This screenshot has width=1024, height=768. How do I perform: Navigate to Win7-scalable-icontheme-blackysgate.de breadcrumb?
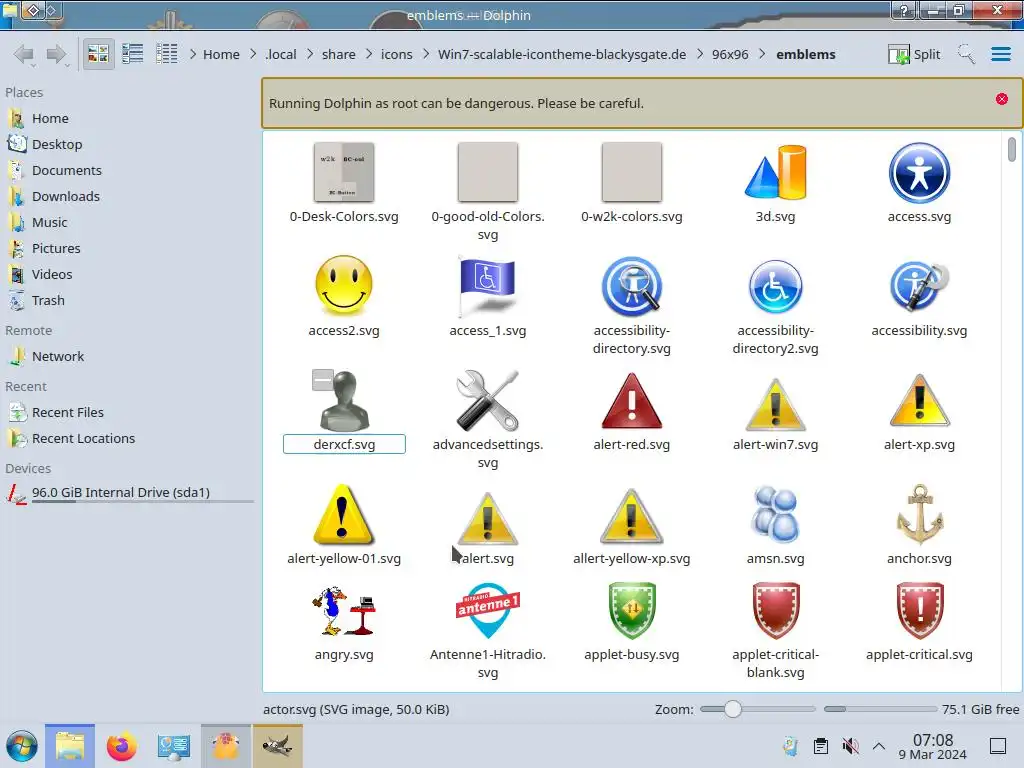562,54
